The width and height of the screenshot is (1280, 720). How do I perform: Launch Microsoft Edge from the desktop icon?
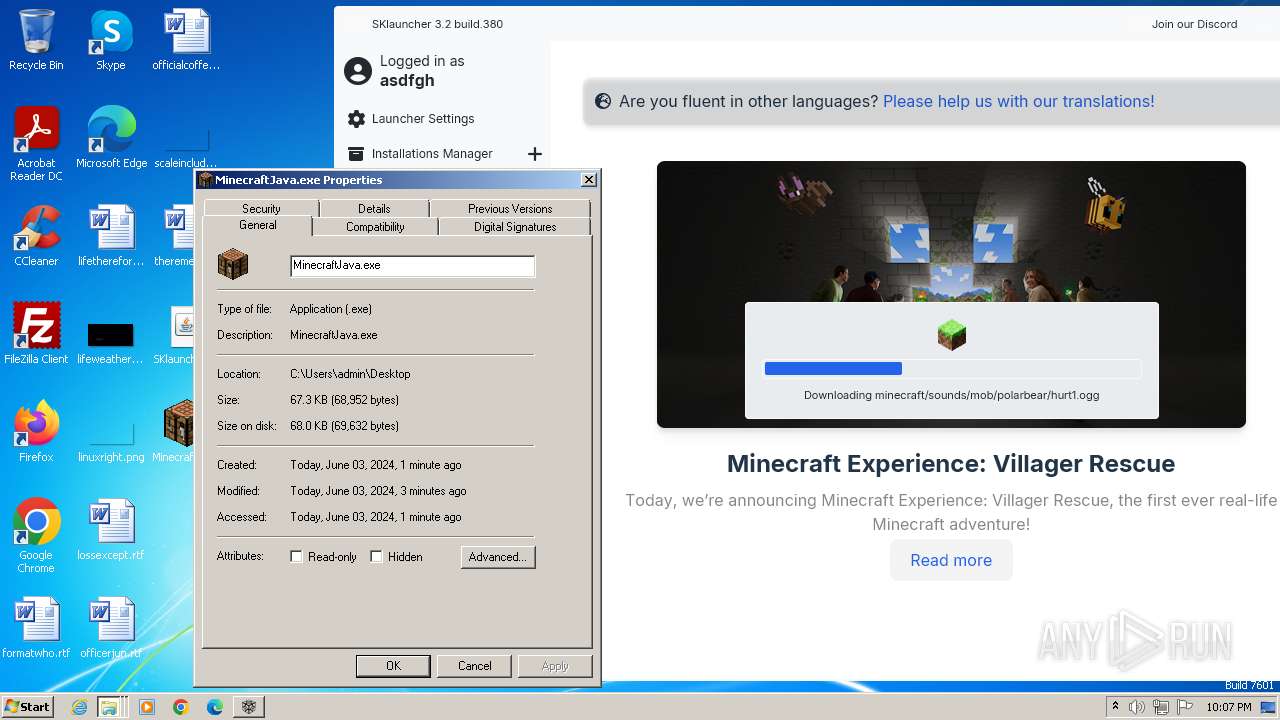[111, 138]
